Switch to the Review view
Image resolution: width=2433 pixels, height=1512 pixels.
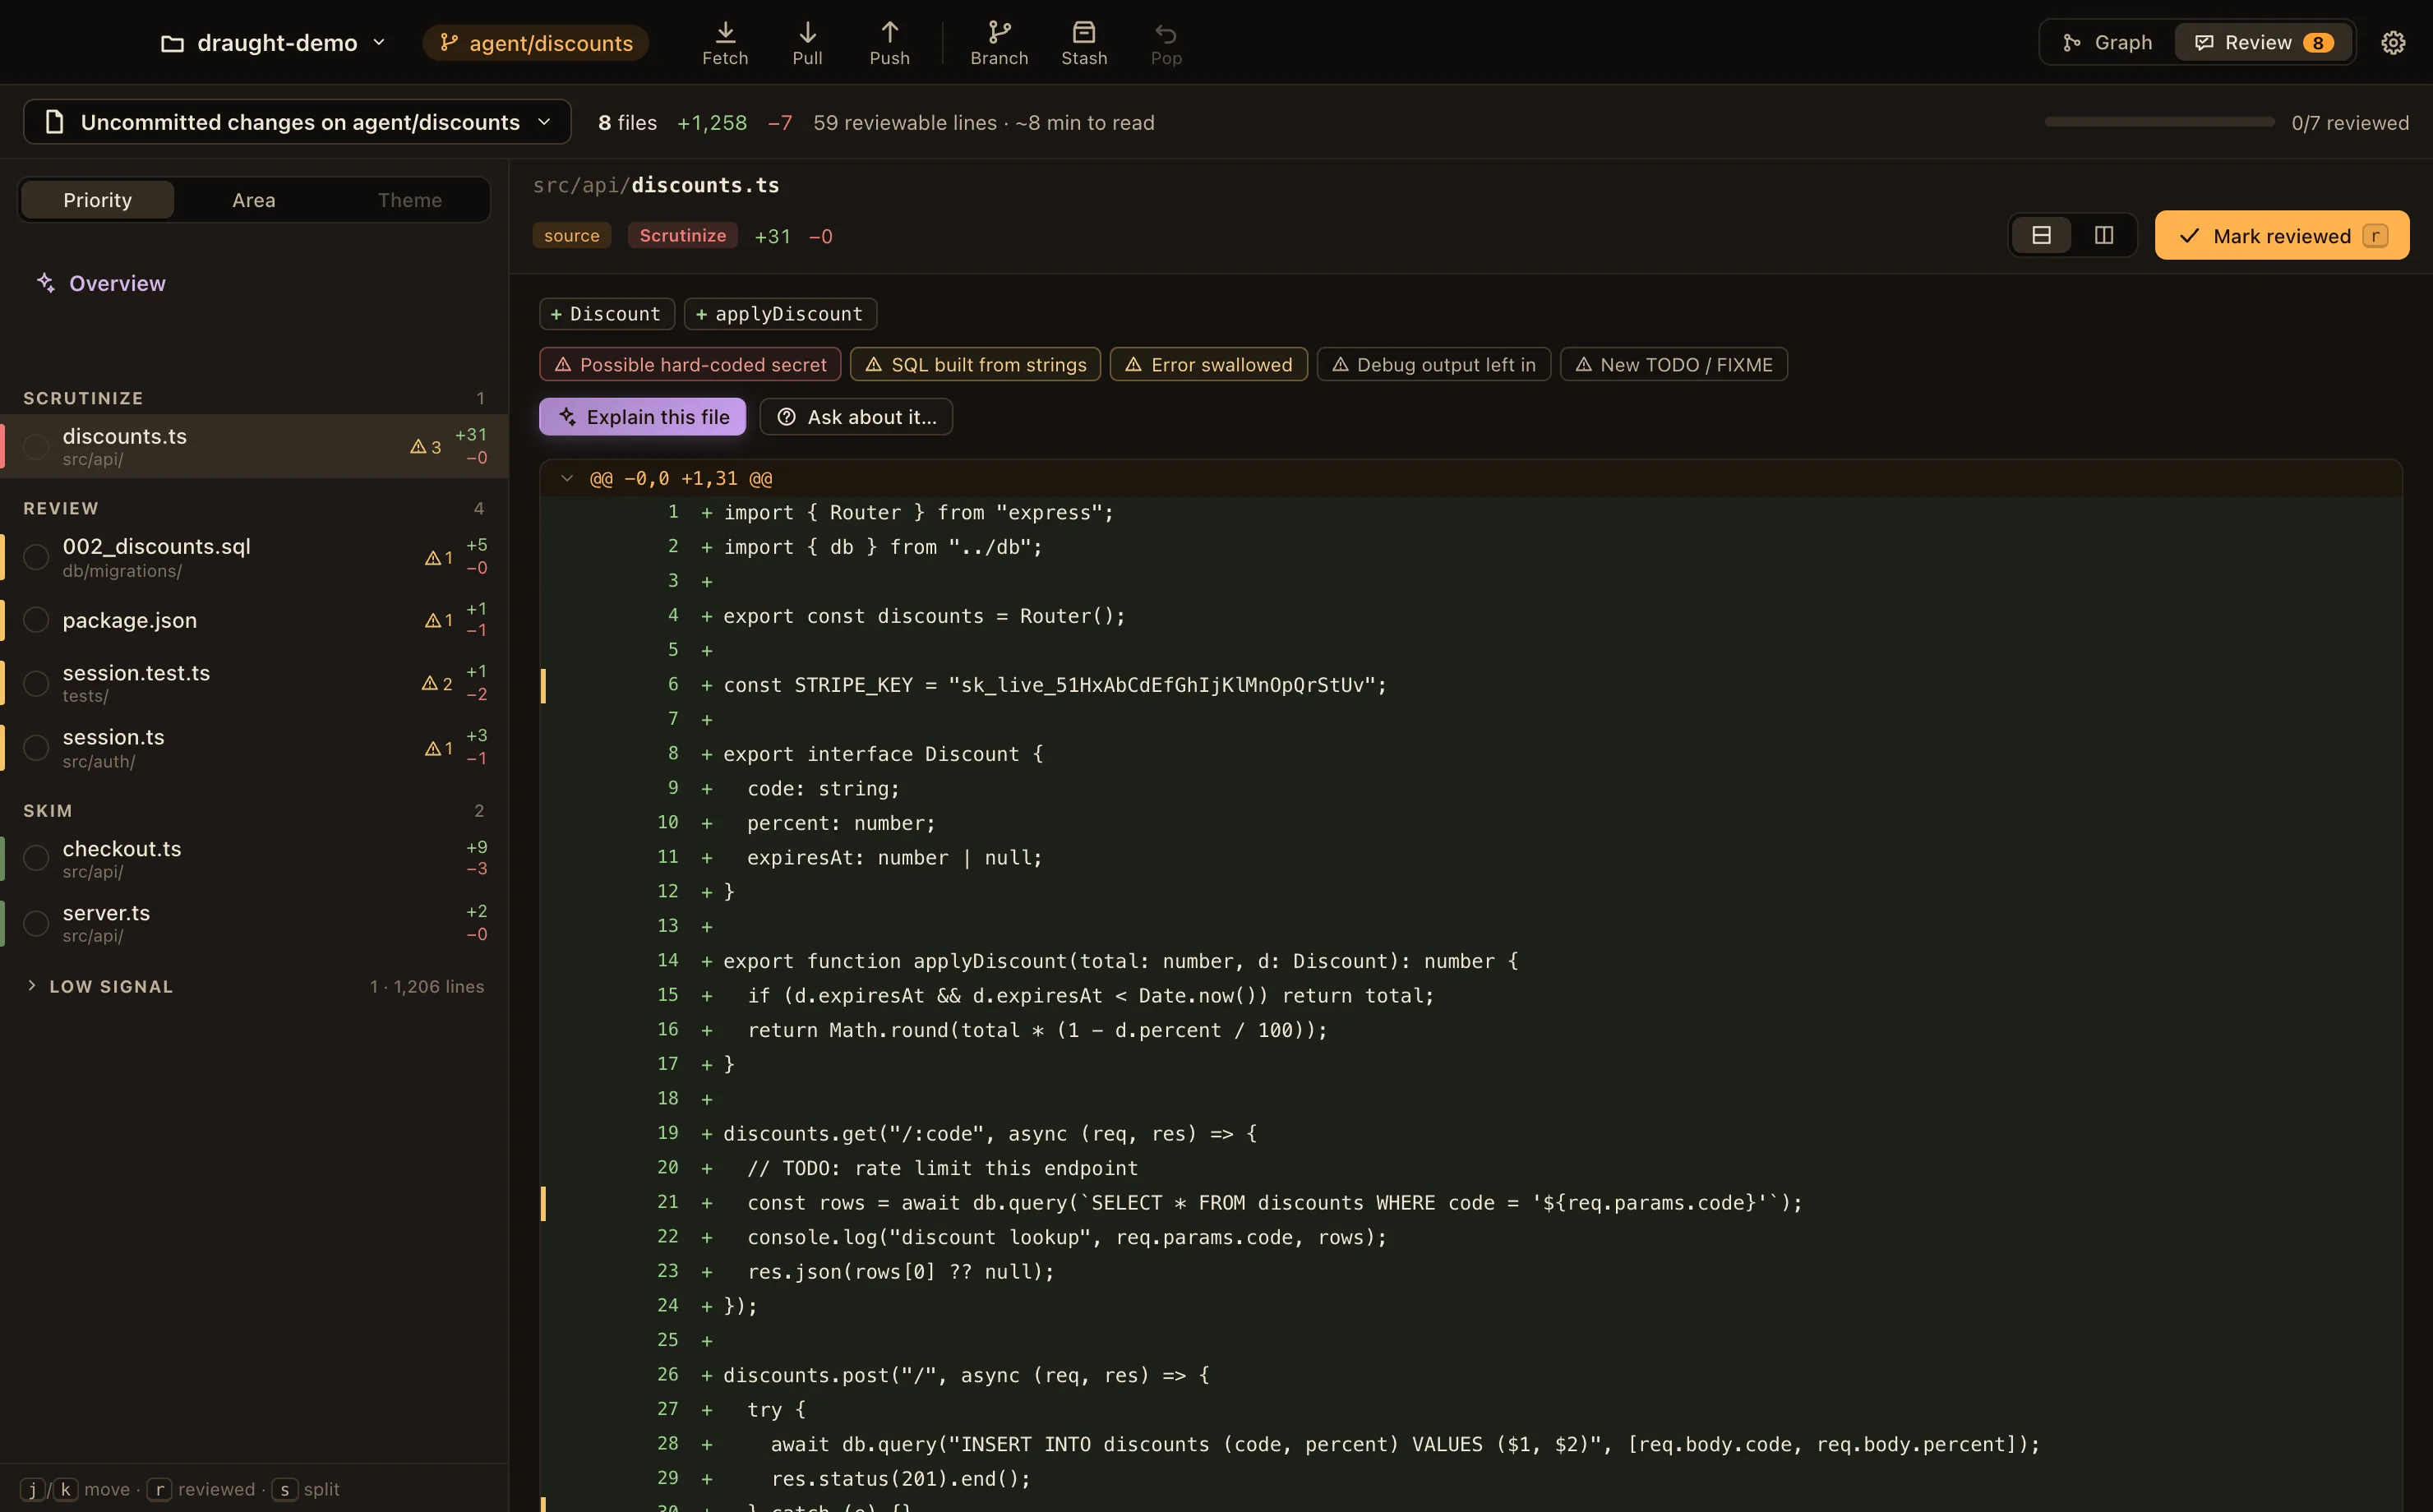coord(2264,42)
